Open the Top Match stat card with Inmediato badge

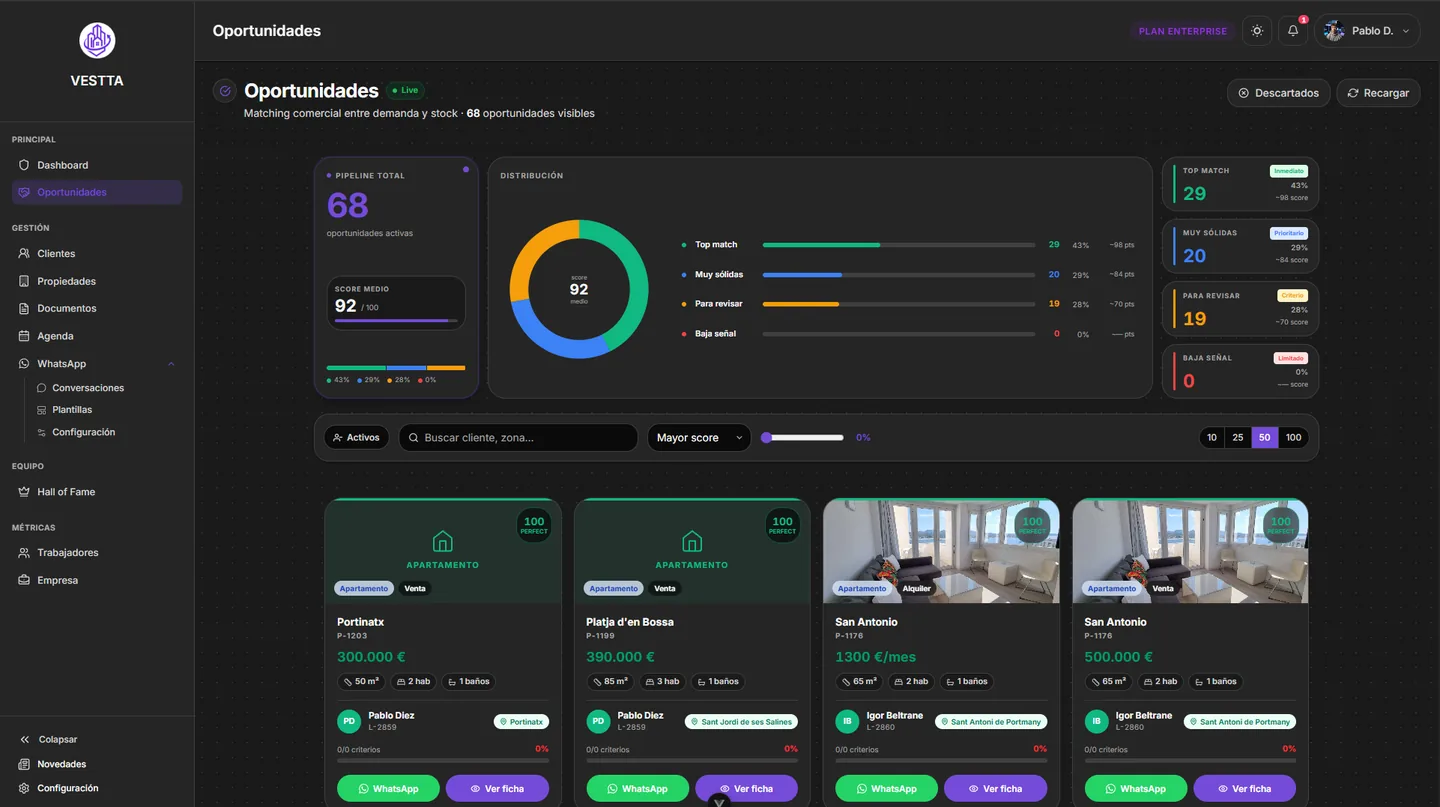pyautogui.click(x=1240, y=185)
